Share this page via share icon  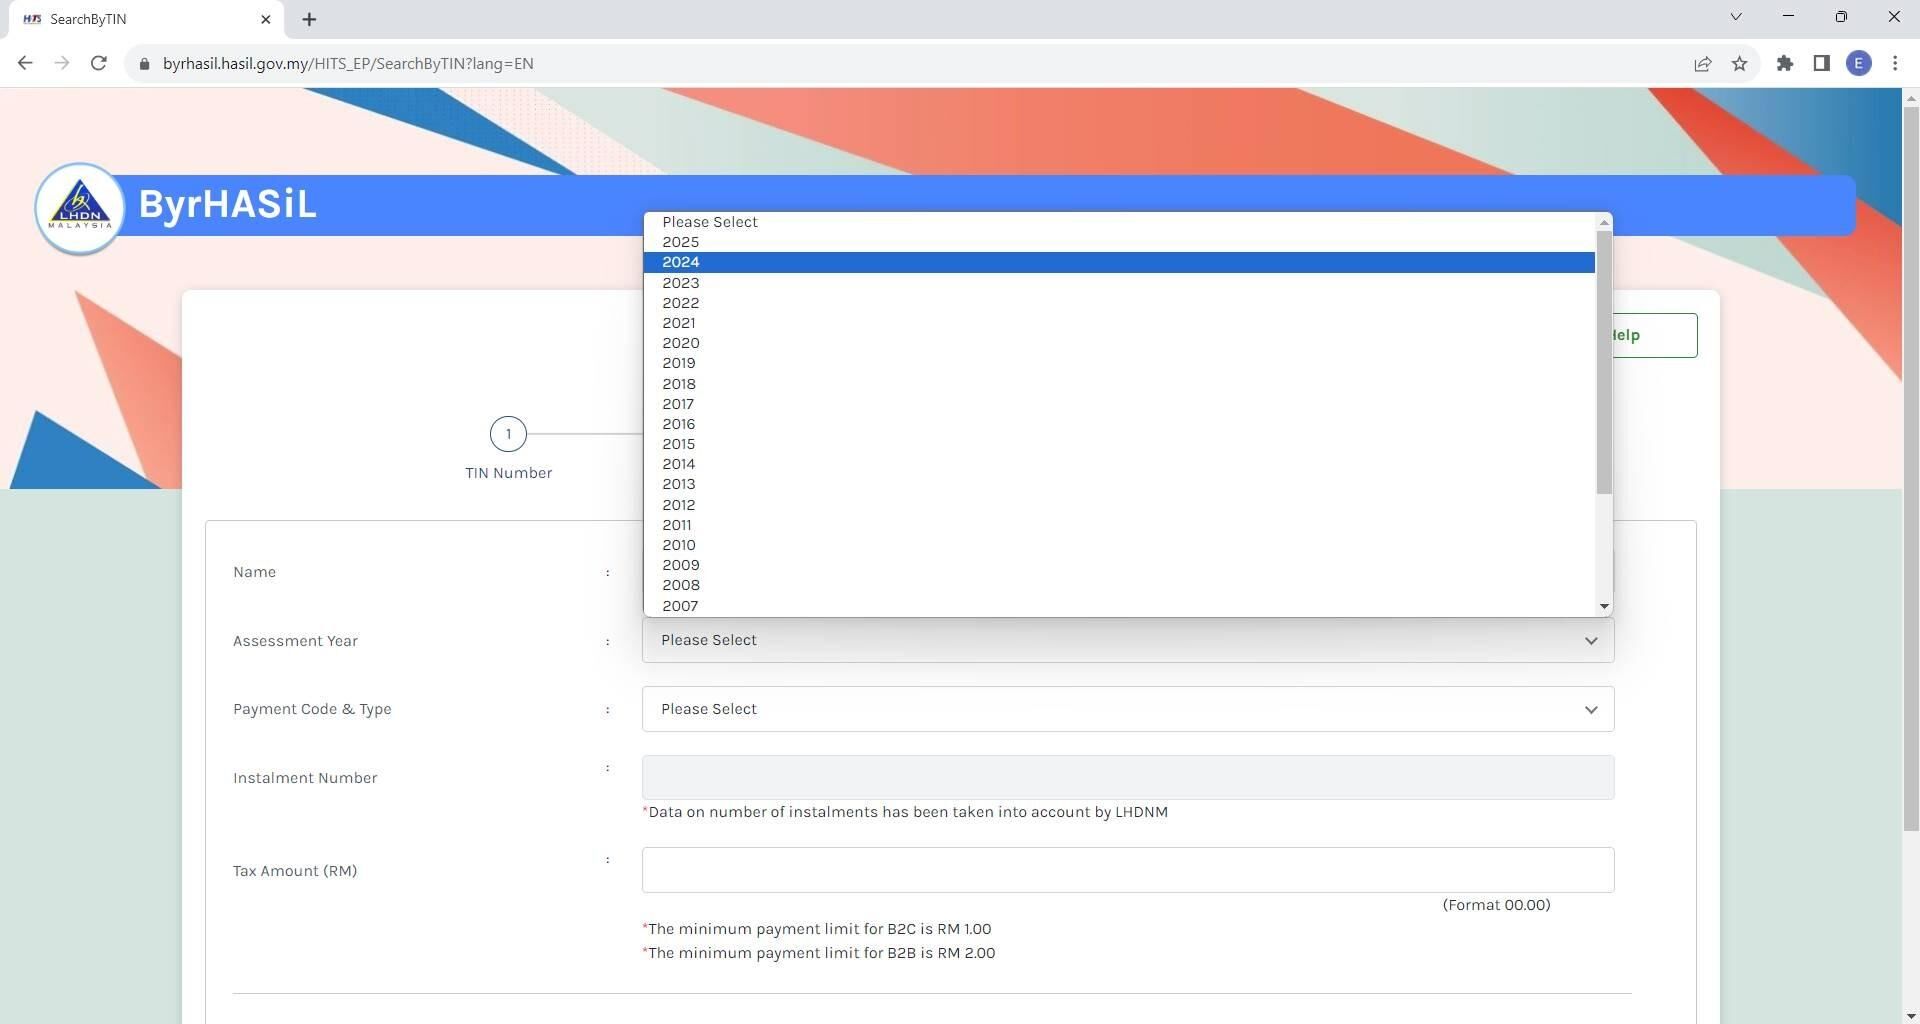click(1702, 63)
